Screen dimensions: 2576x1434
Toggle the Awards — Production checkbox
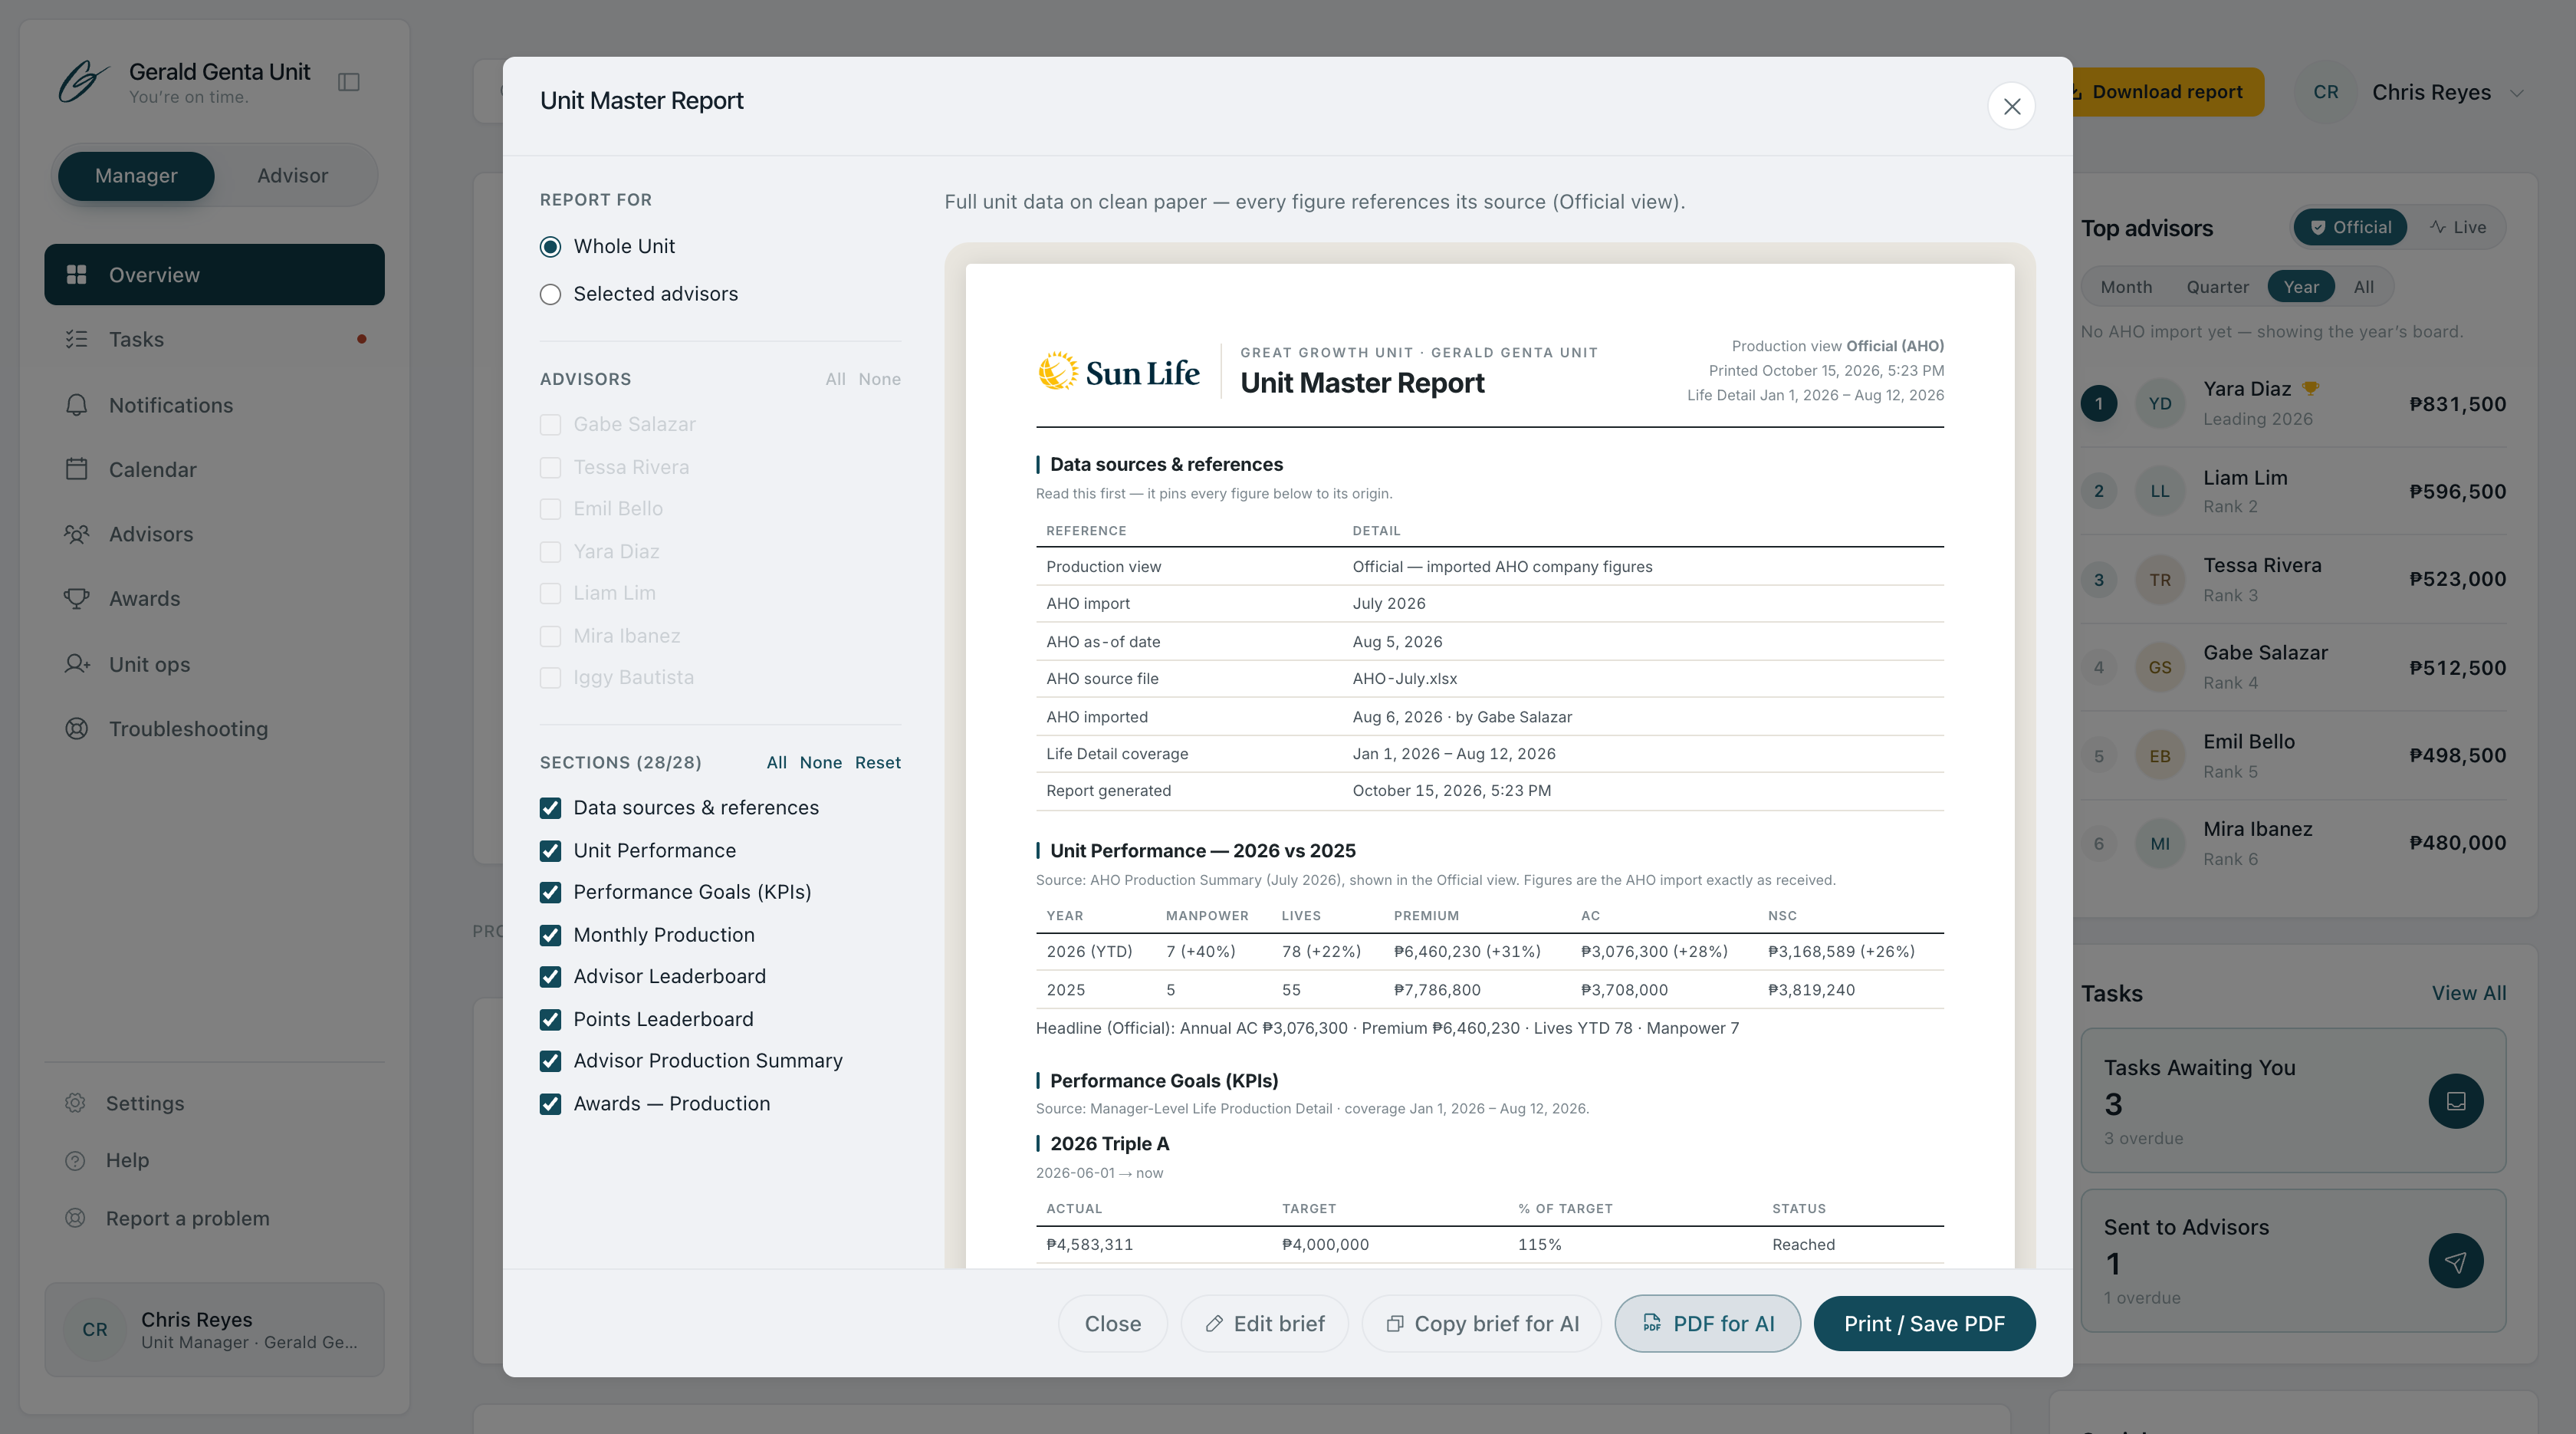(550, 1104)
